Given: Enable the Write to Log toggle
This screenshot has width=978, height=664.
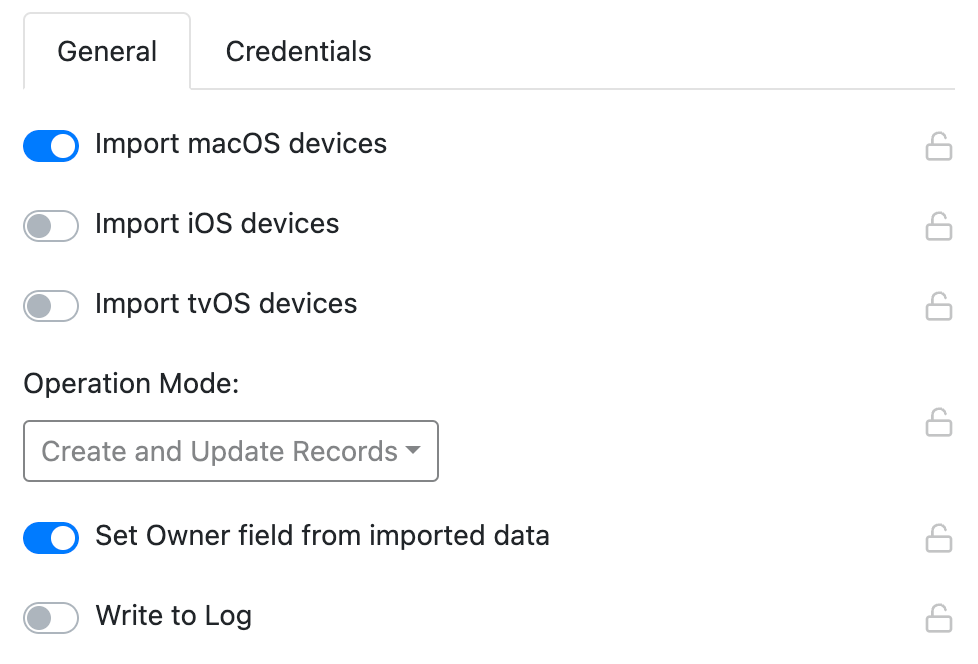Looking at the screenshot, I should (51, 618).
